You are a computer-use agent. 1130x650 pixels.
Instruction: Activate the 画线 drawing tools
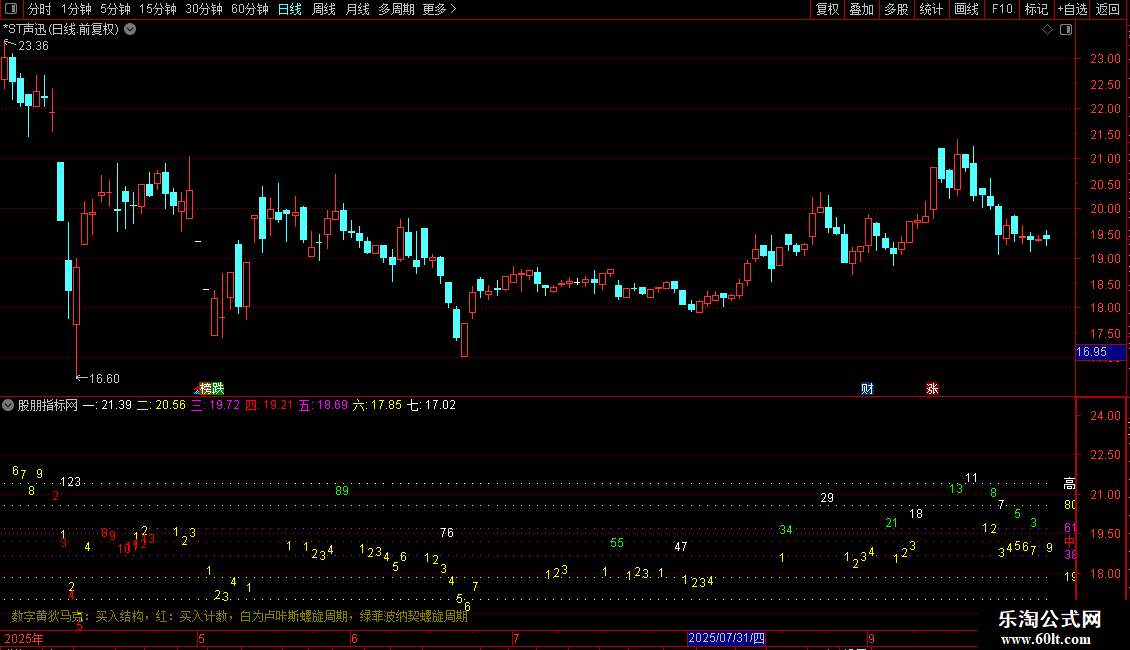tap(966, 9)
